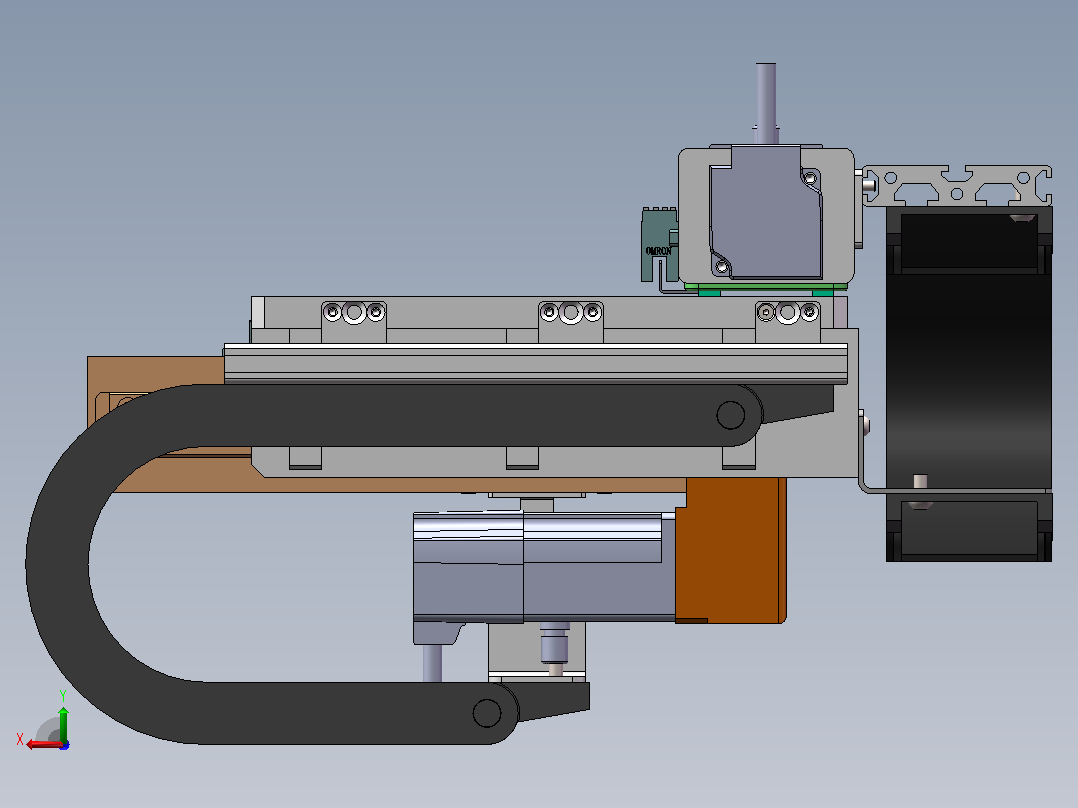1078x808 pixels.
Task: Select the red X axis arrow
Action: point(43,744)
